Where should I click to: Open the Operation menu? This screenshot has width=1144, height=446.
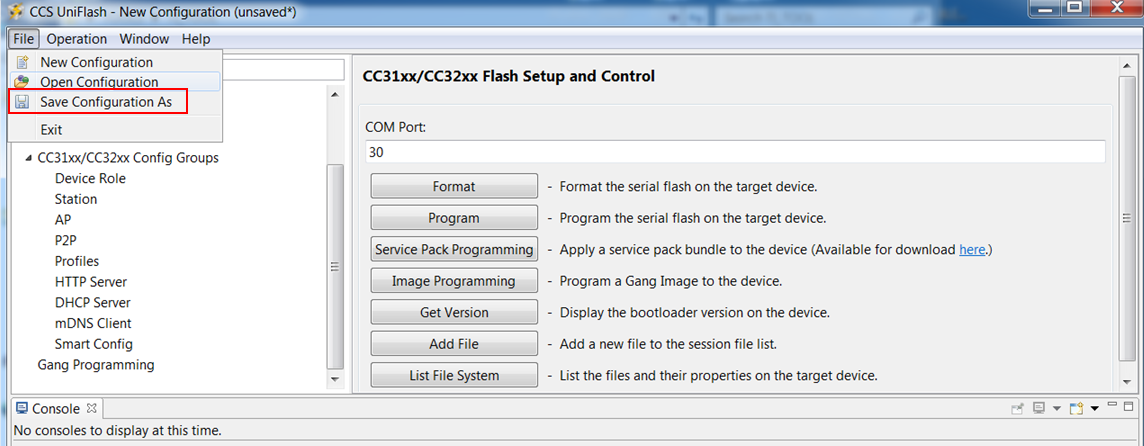(x=77, y=39)
